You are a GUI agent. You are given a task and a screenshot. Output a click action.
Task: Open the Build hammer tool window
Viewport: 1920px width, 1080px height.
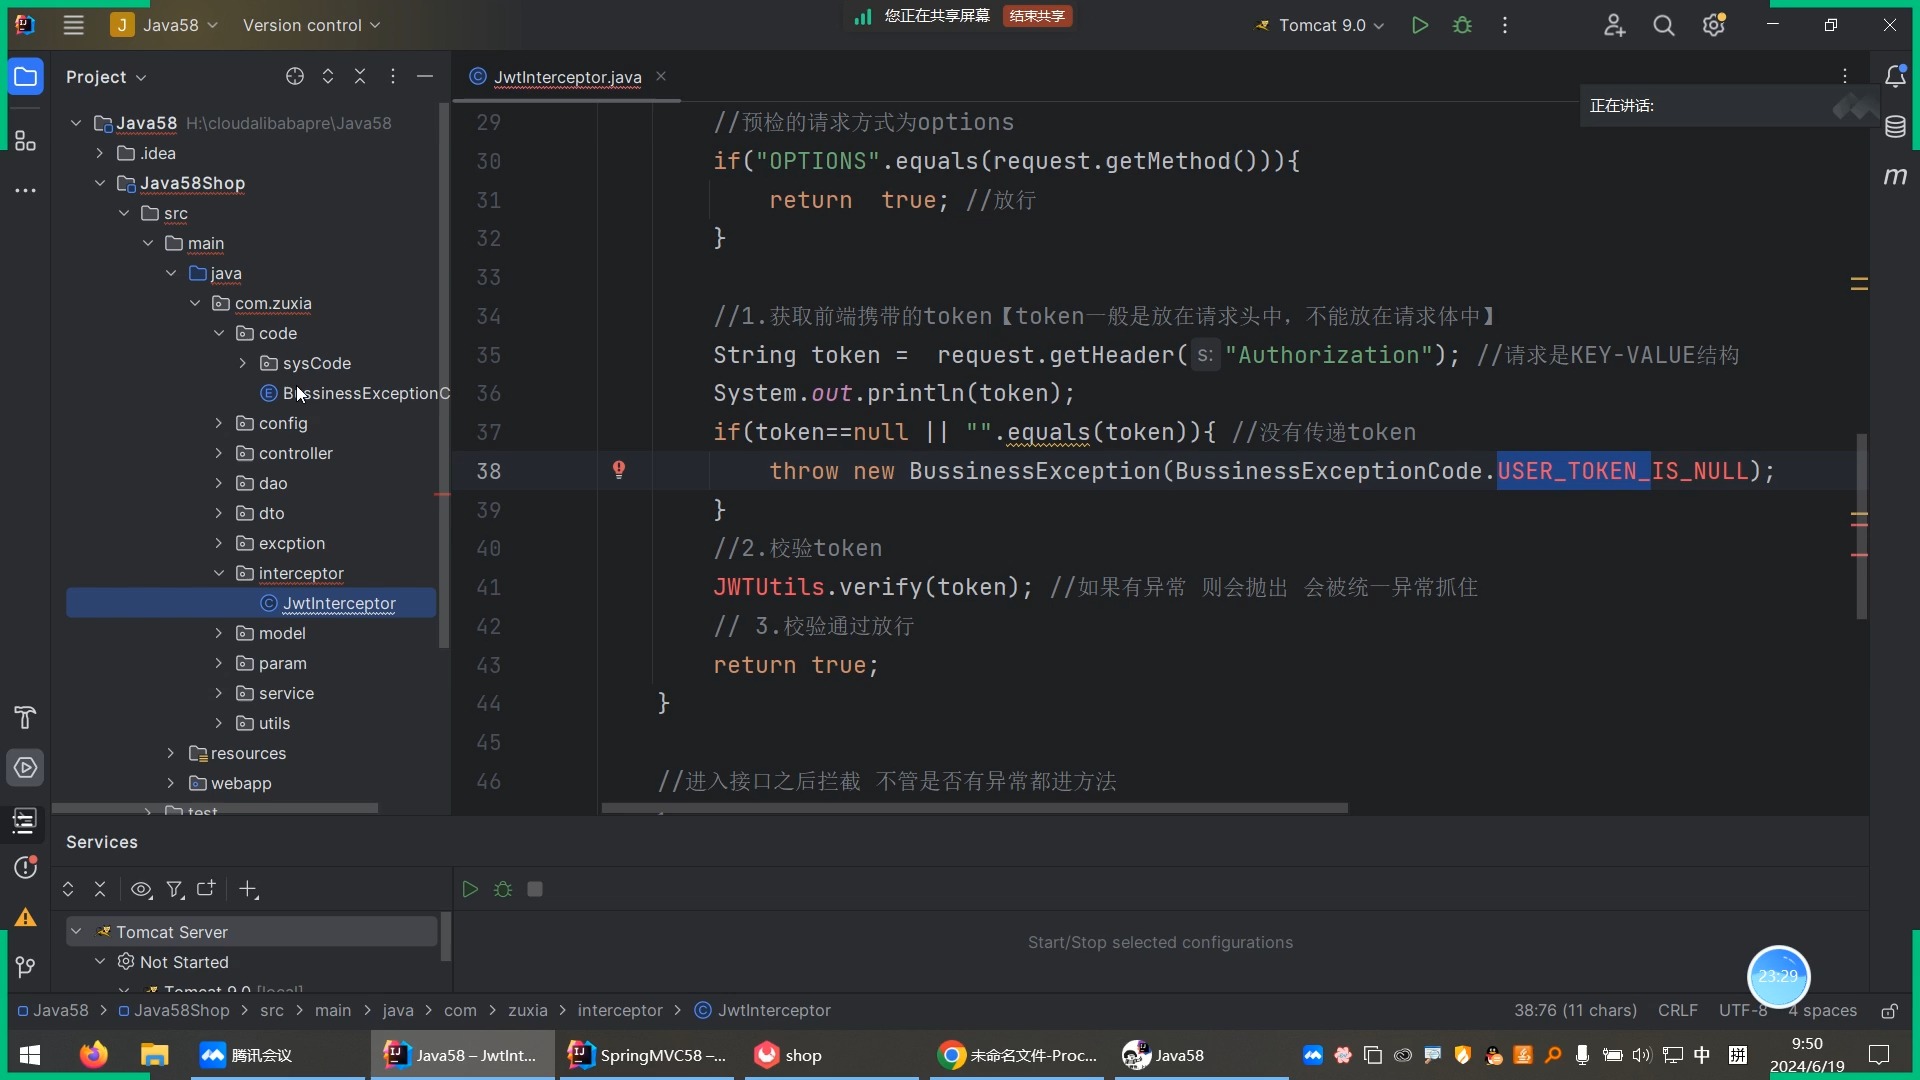coord(26,717)
